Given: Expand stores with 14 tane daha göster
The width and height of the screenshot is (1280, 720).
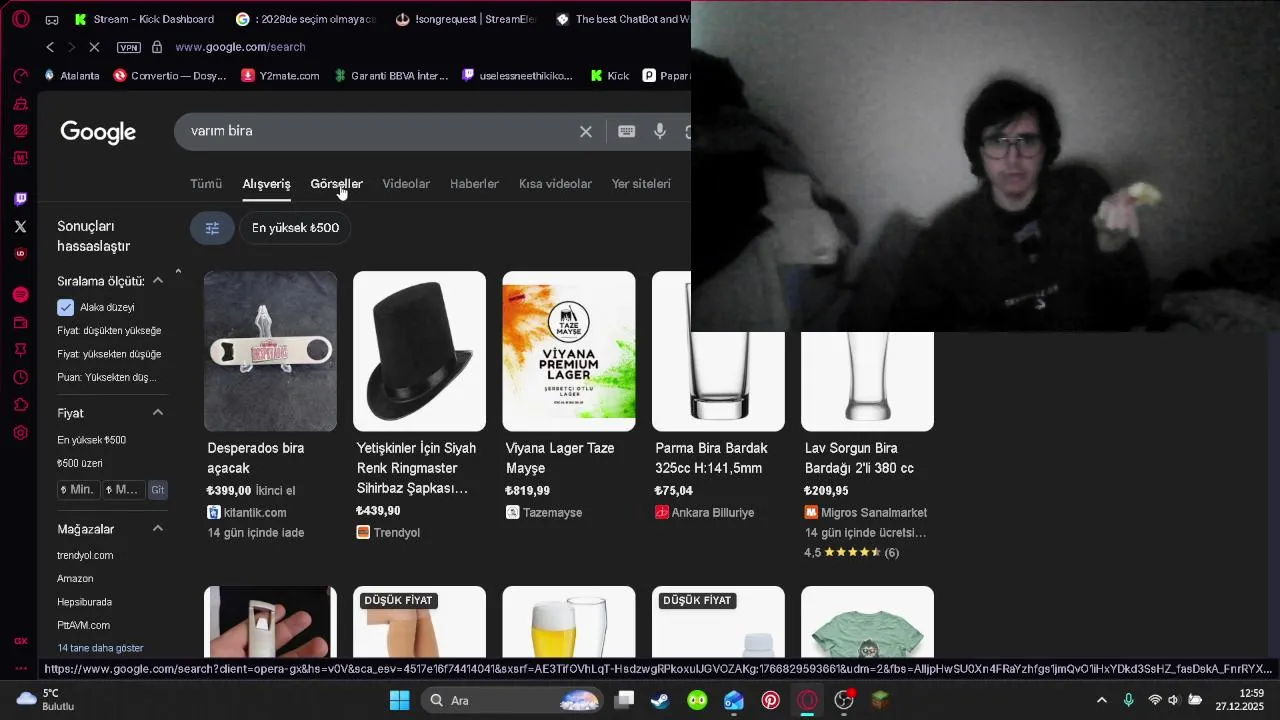Looking at the screenshot, I should 100,648.
